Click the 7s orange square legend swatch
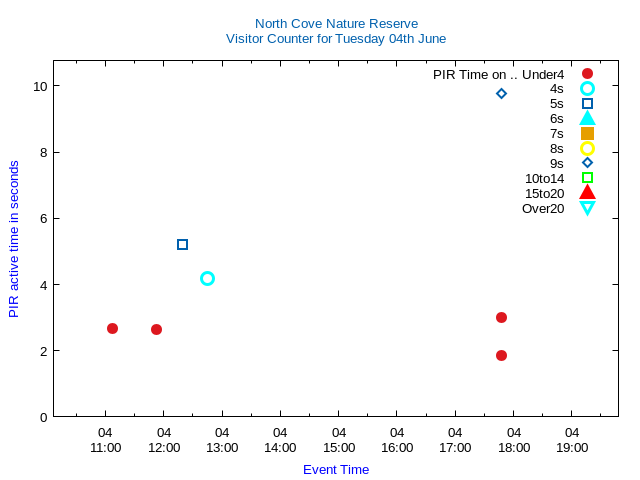Screen dimensions: 640x480 [587, 133]
